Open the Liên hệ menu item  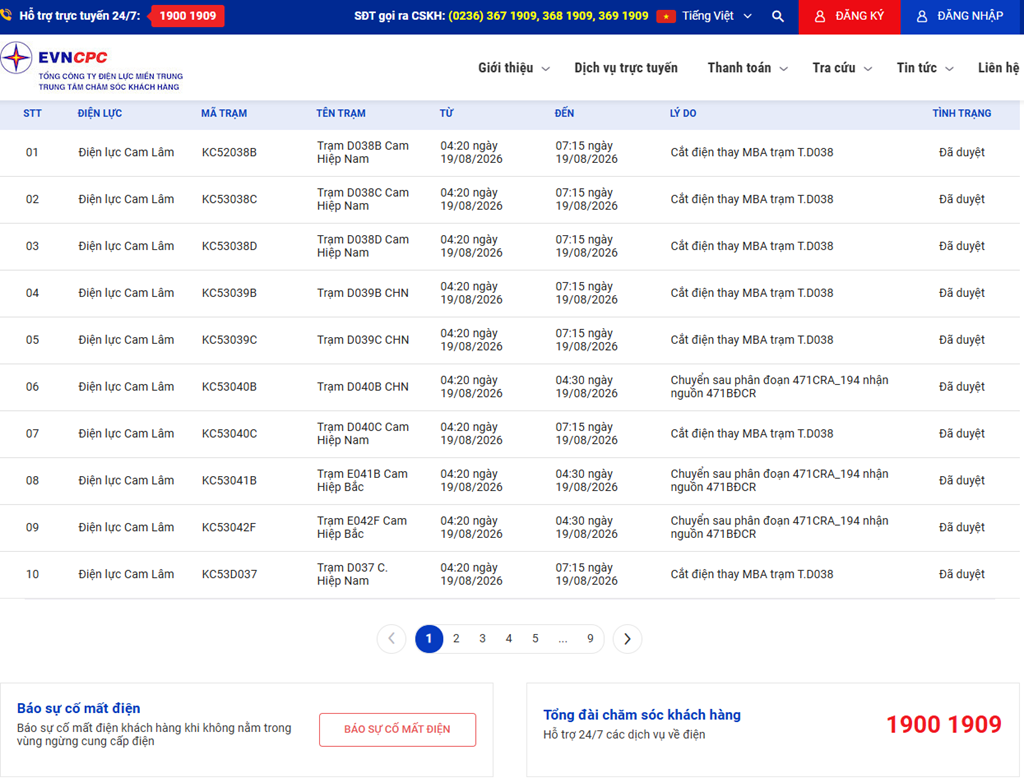999,68
